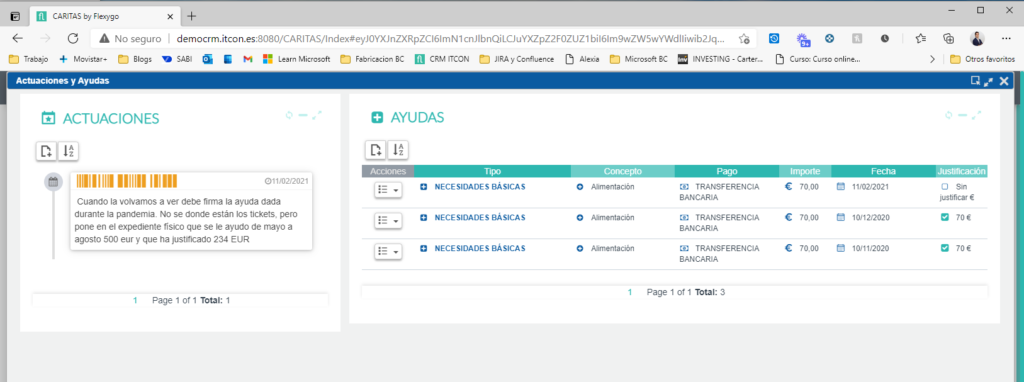Click the search icon in modal header
1024x382 pixels.
(975, 81)
